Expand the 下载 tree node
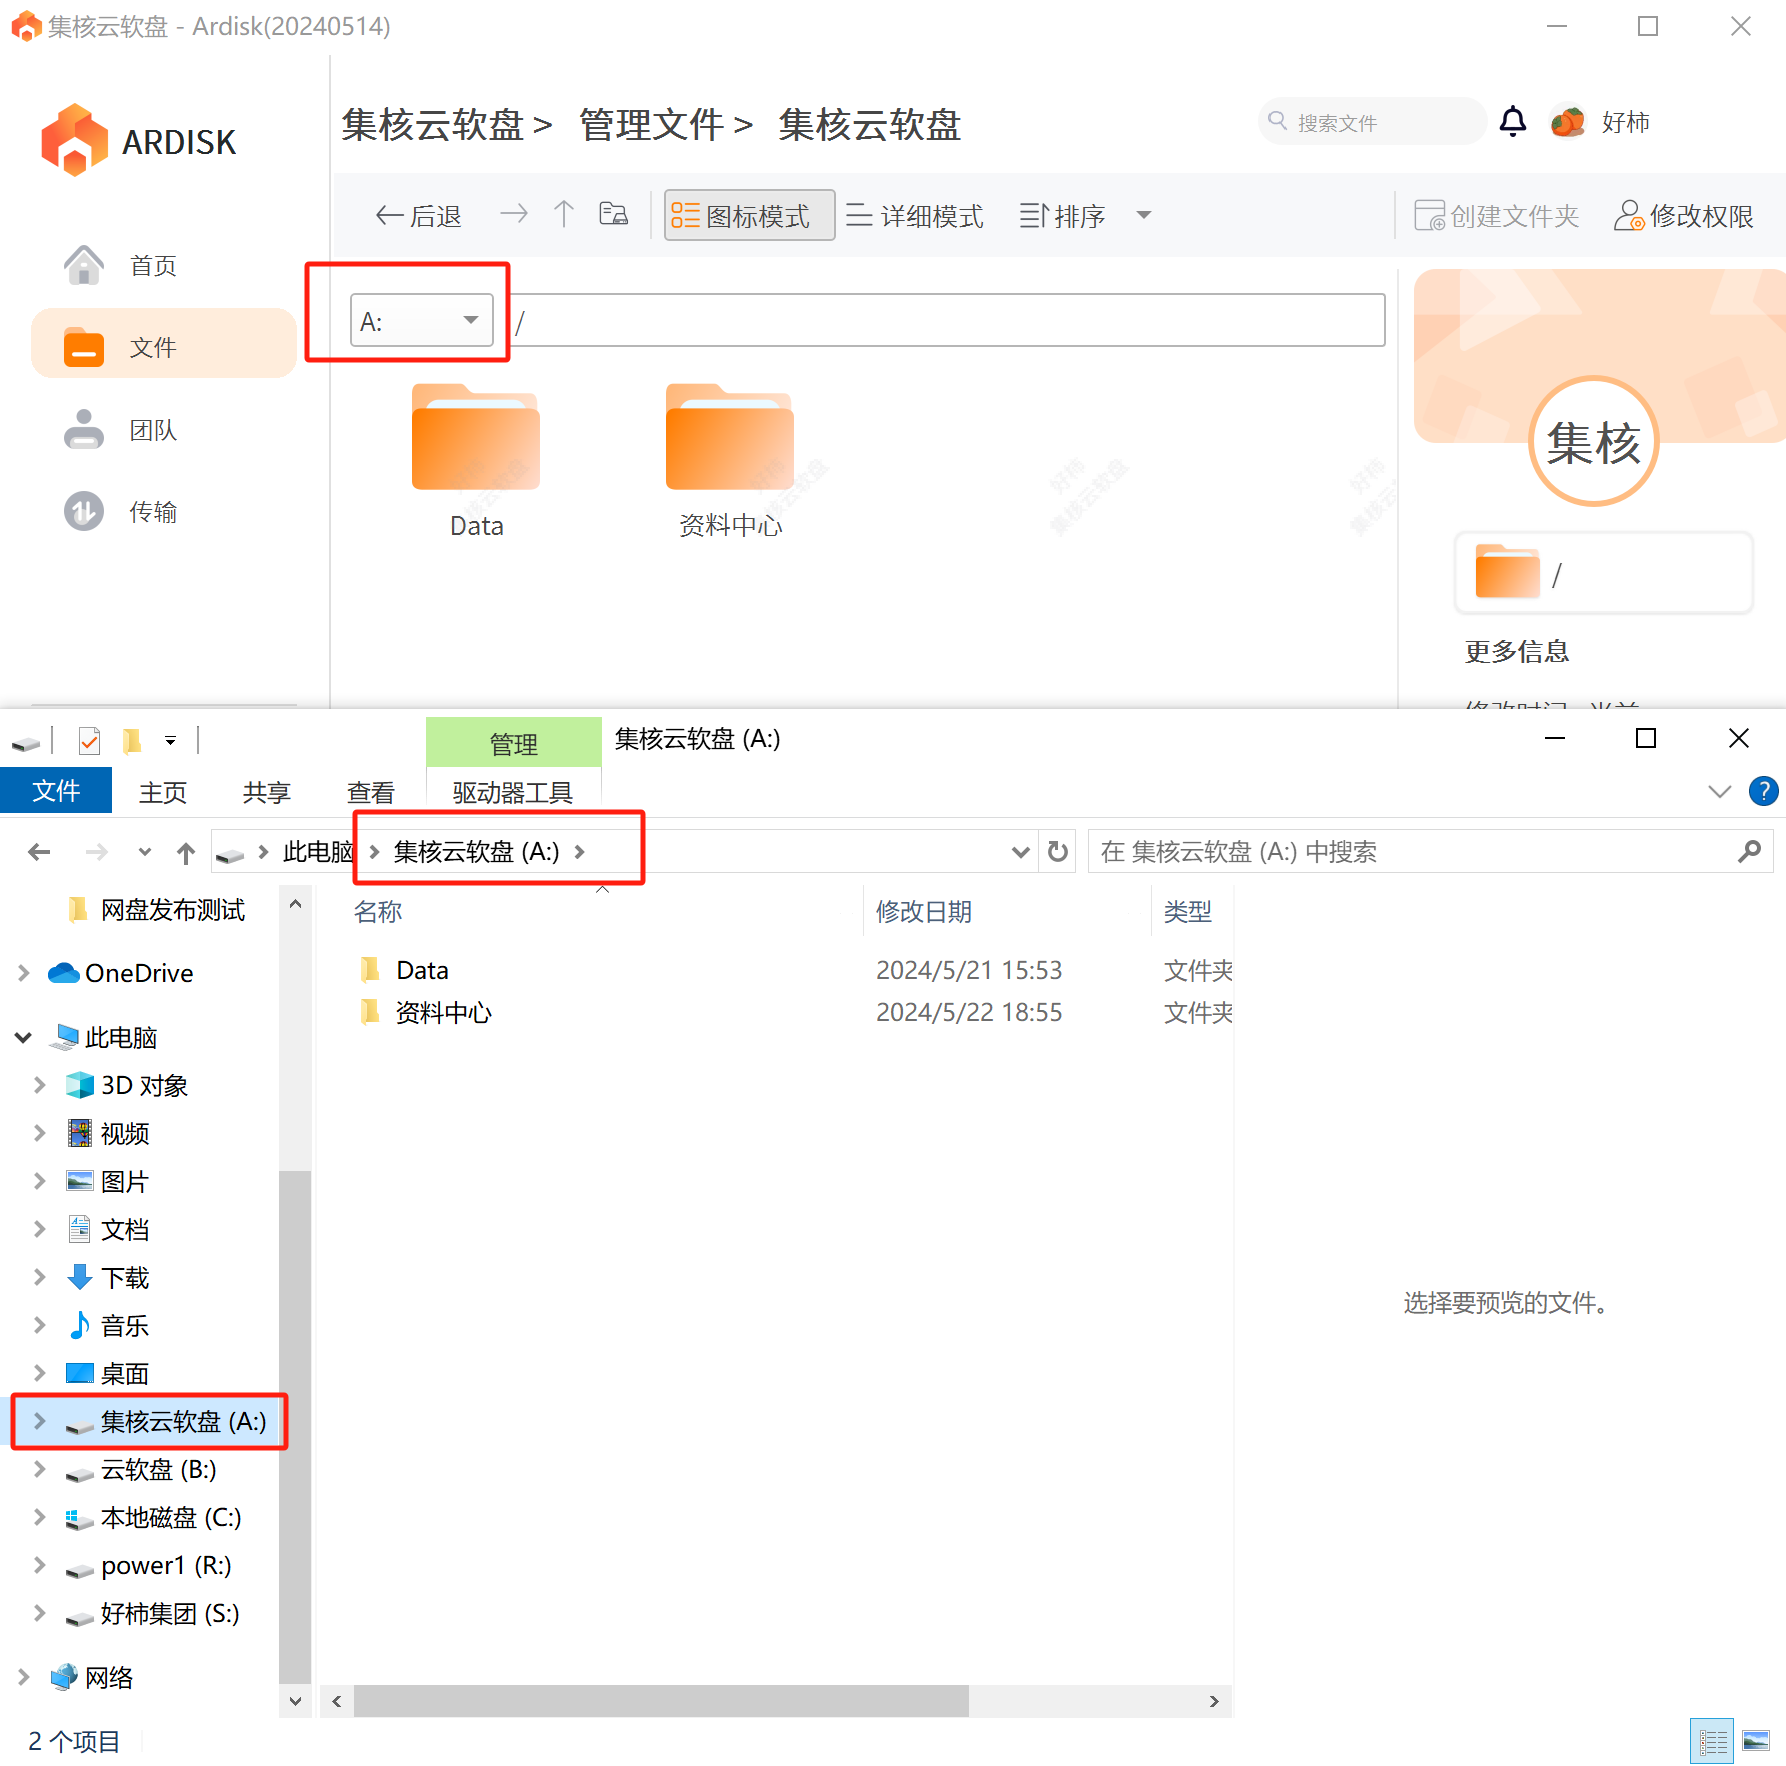Screen dimensions: 1786x1766 pos(40,1277)
